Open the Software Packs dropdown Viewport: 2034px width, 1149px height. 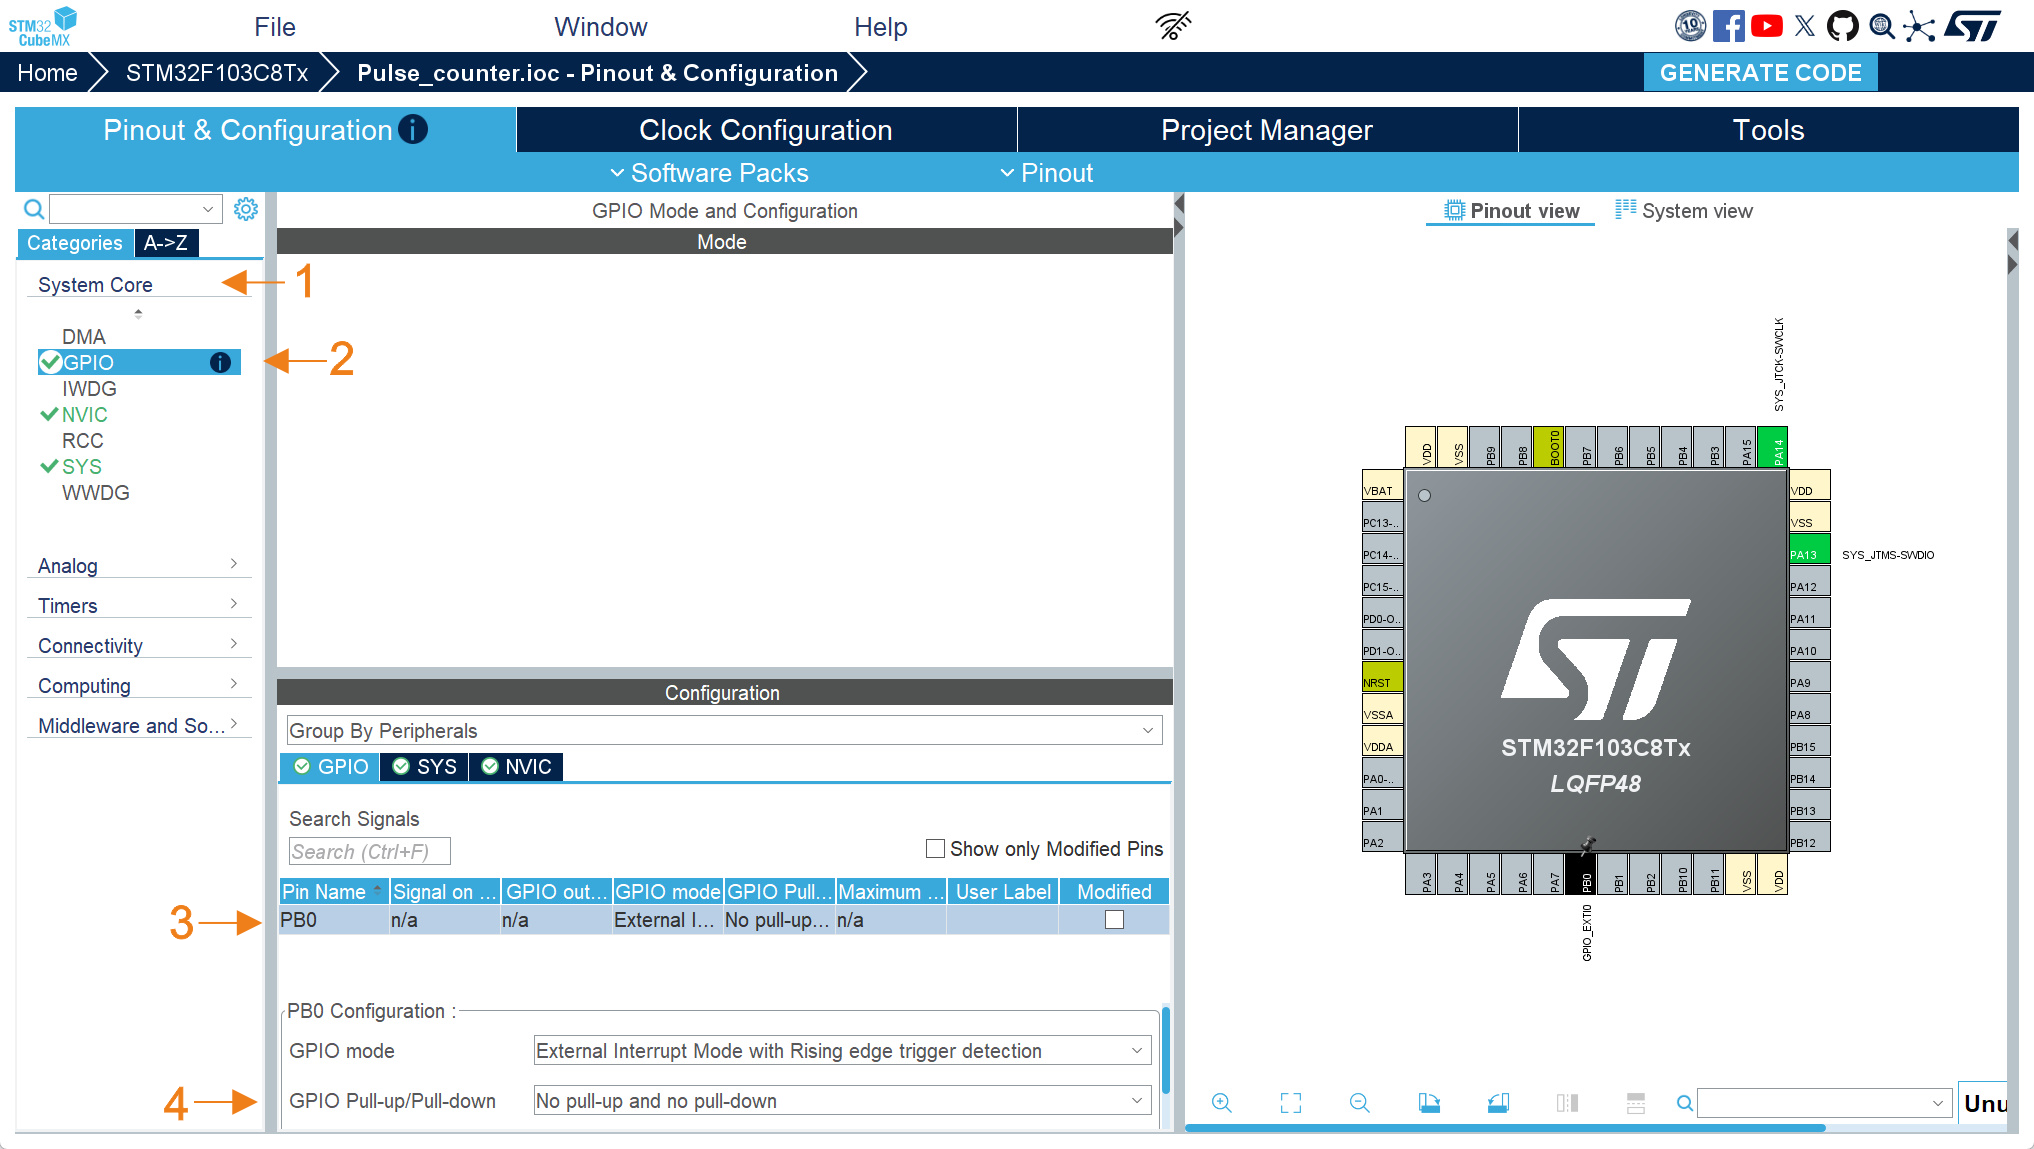(x=710, y=173)
